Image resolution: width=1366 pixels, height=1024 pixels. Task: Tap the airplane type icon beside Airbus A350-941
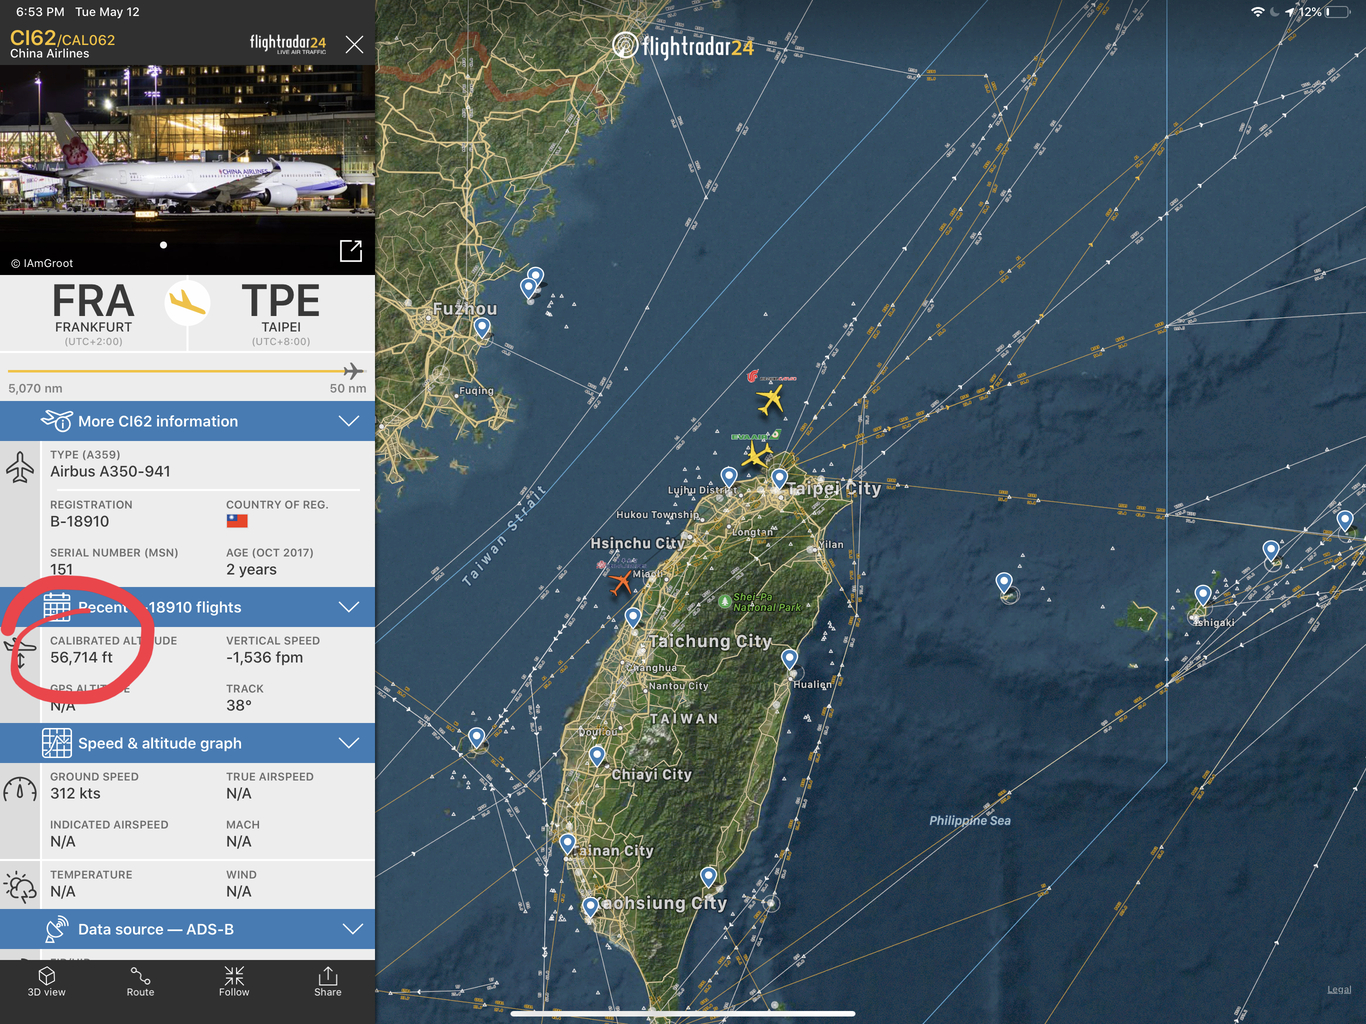[x=20, y=467]
